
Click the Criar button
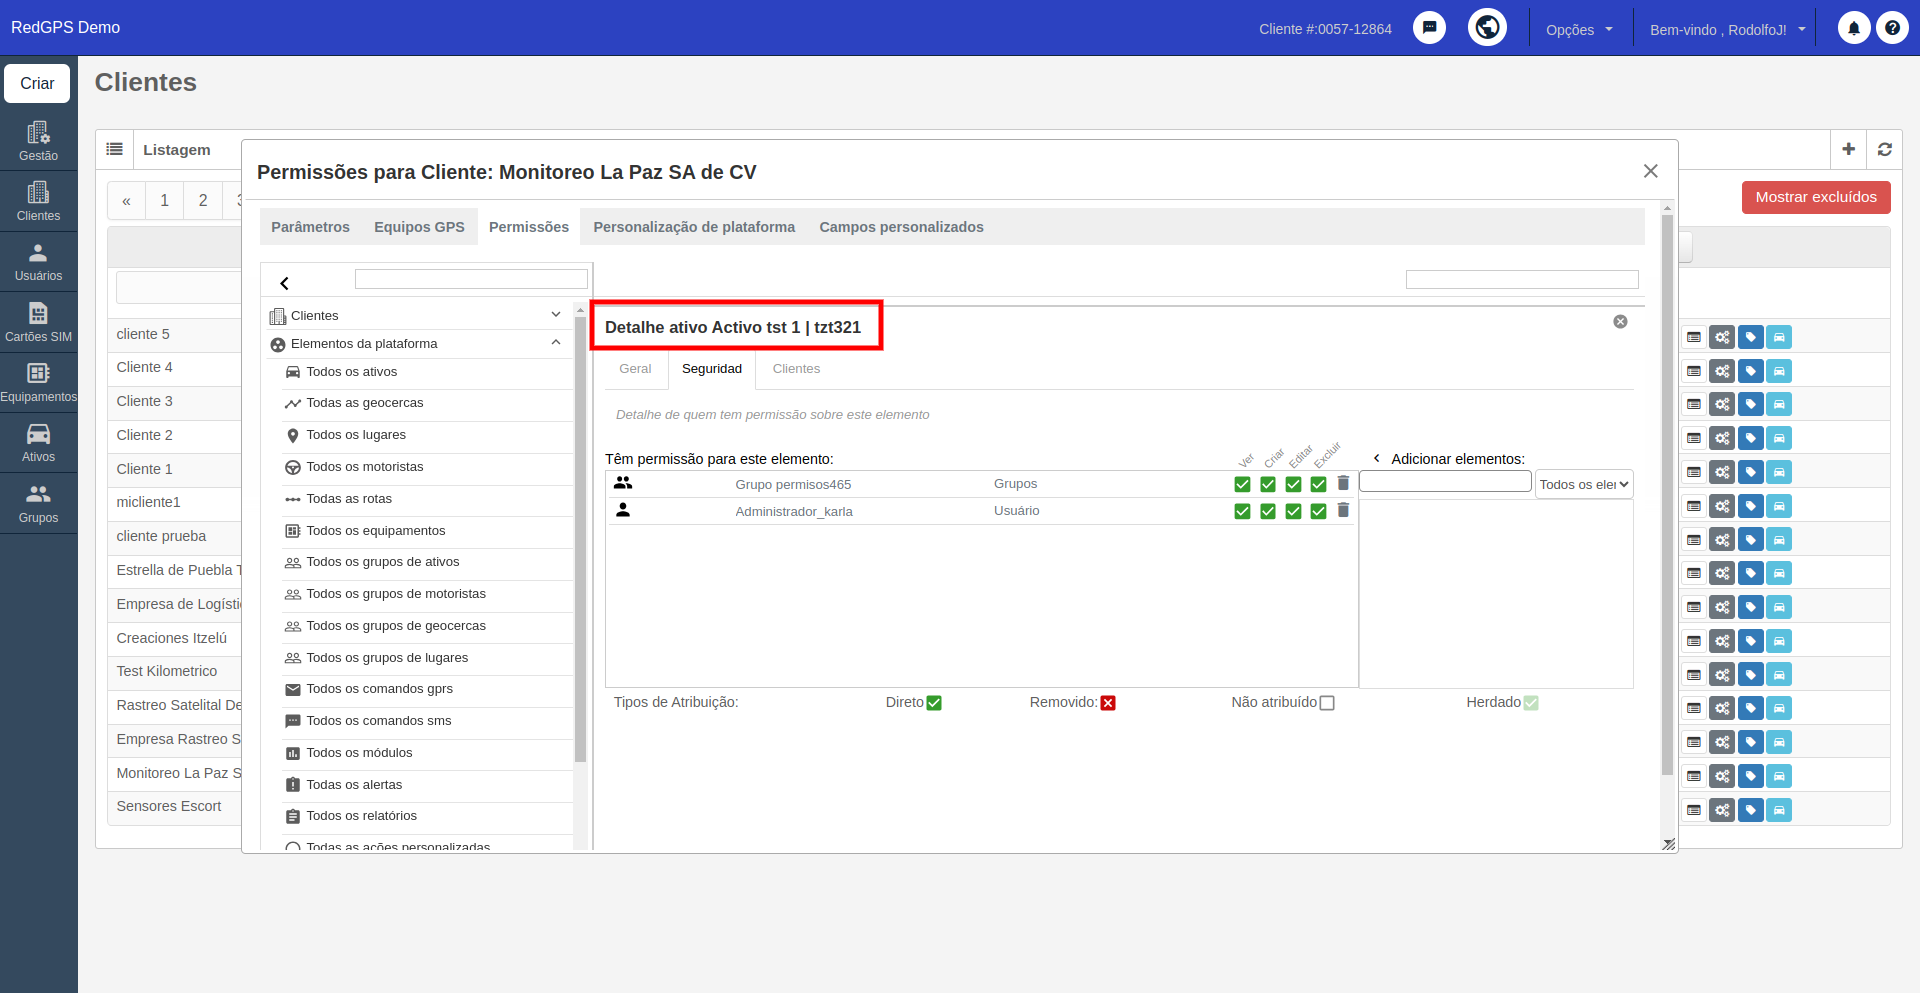[37, 83]
